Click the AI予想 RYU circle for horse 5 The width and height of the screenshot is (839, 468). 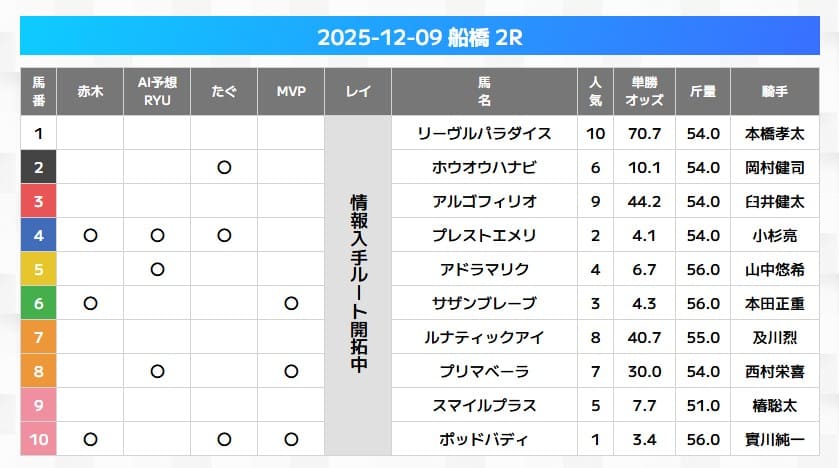[157, 269]
